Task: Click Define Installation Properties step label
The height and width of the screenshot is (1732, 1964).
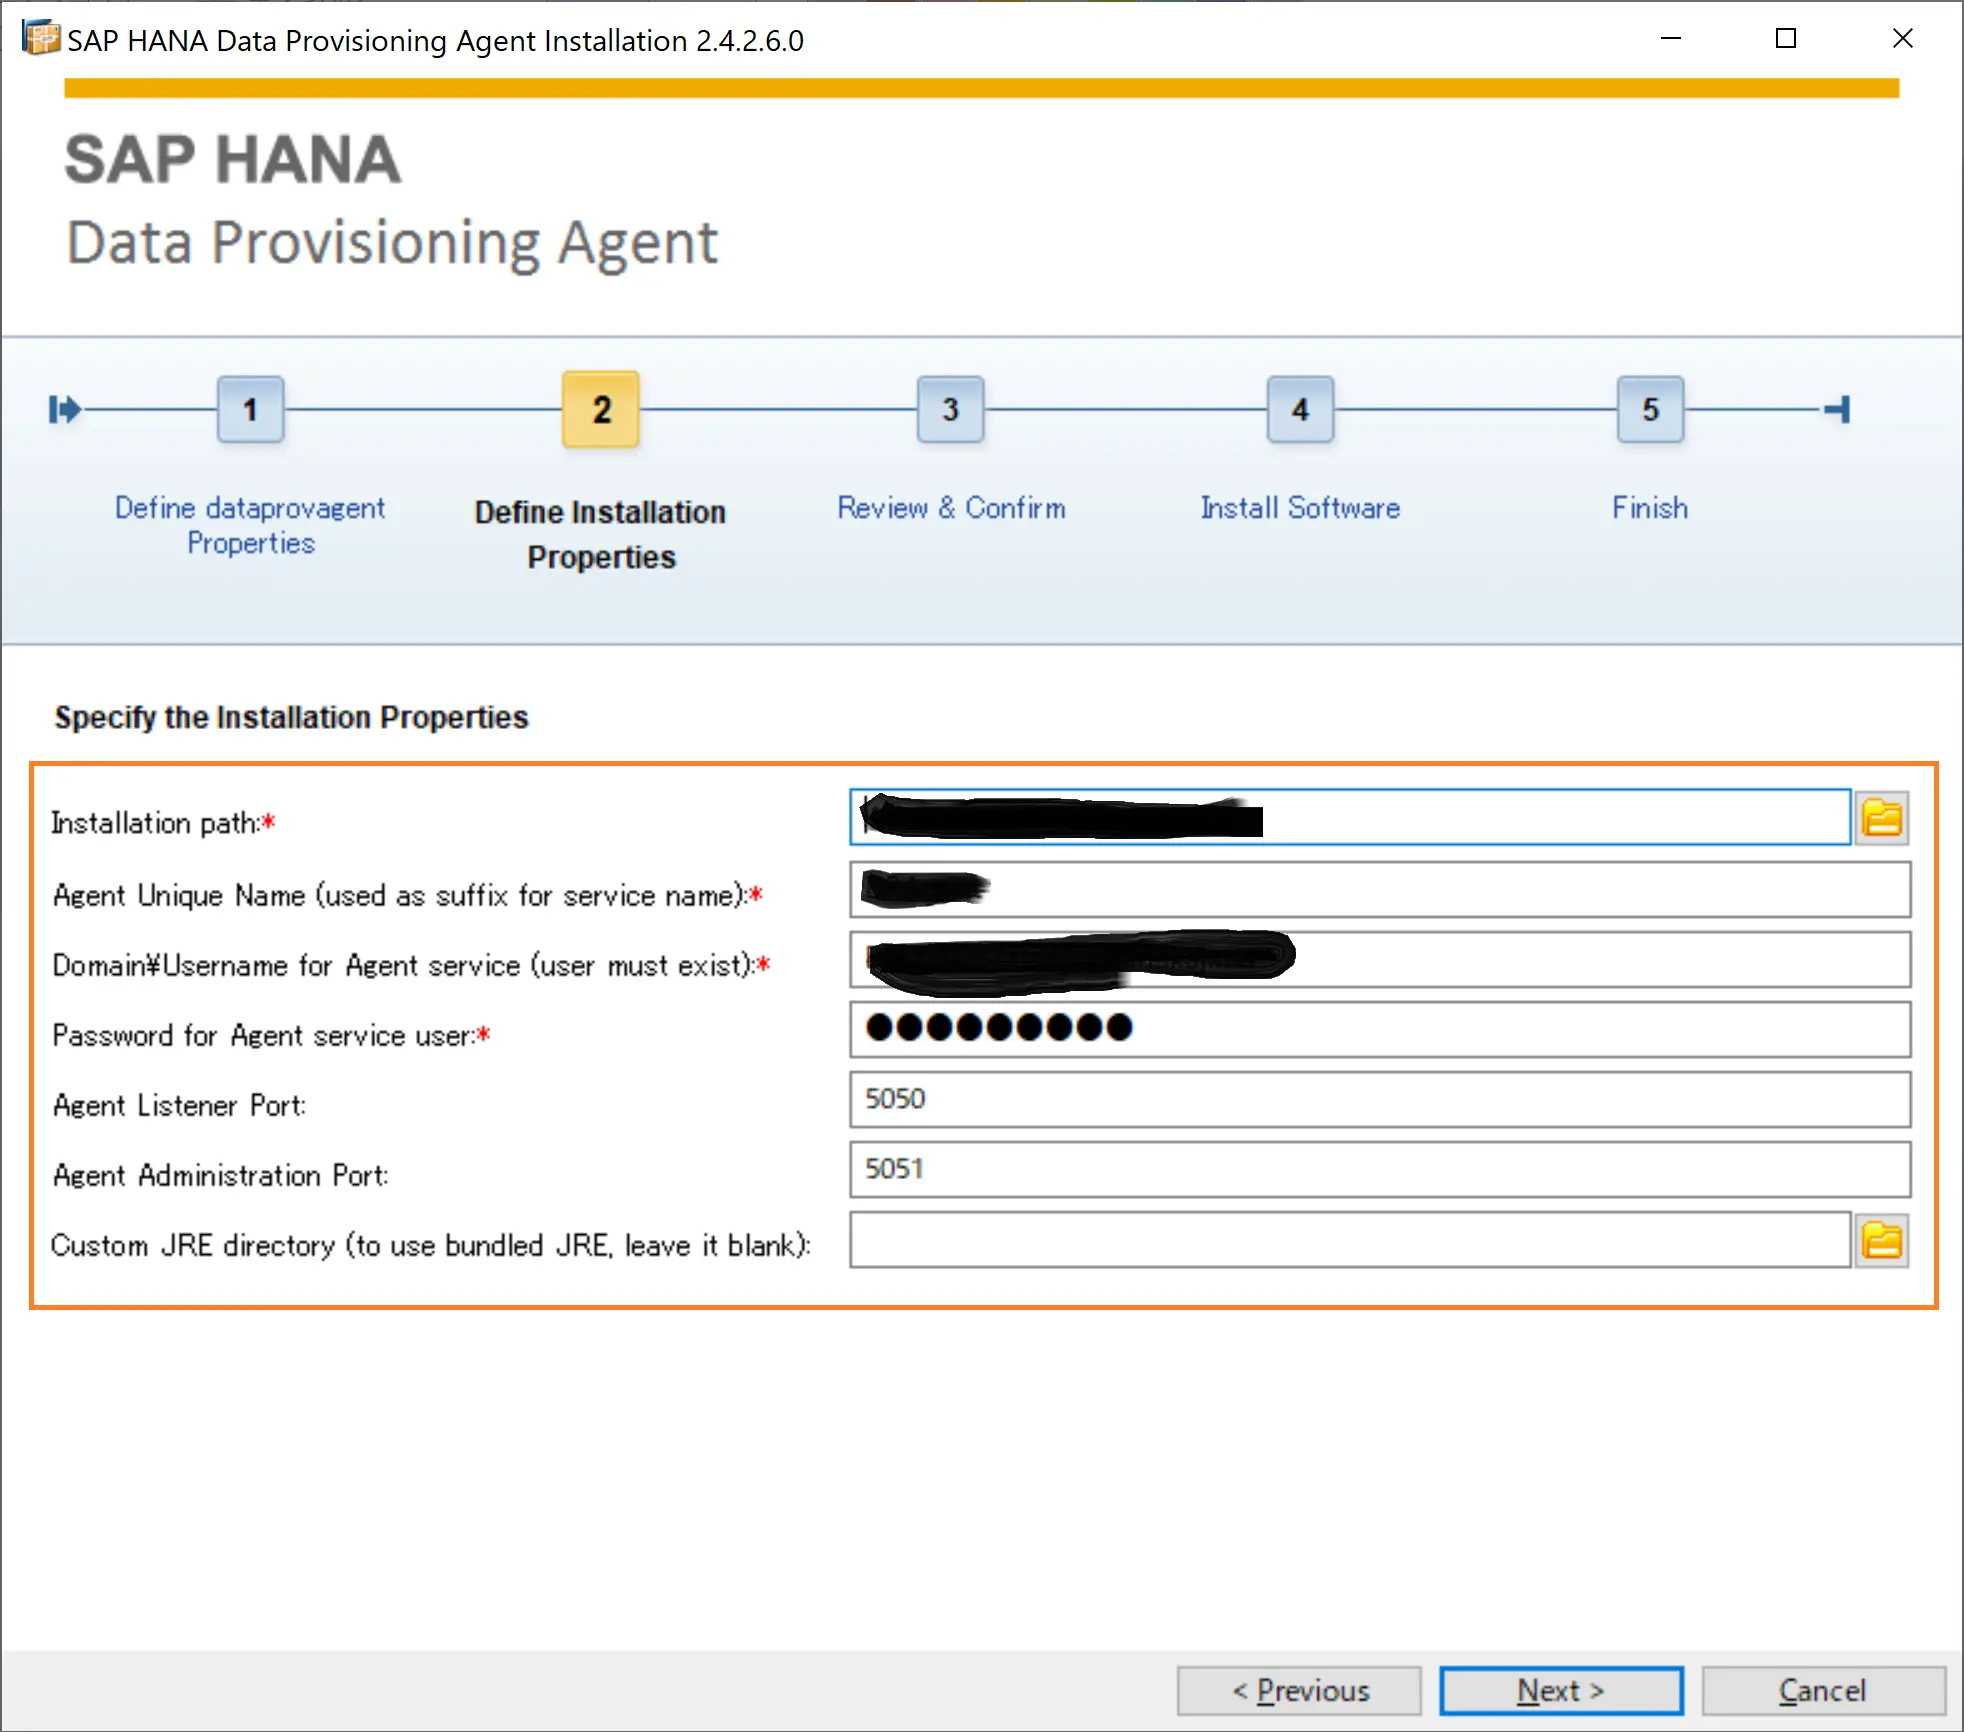Action: click(601, 534)
